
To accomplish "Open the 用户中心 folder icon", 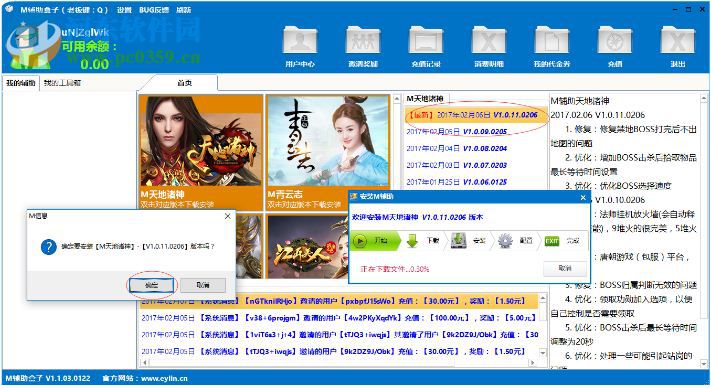I will coord(300,40).
